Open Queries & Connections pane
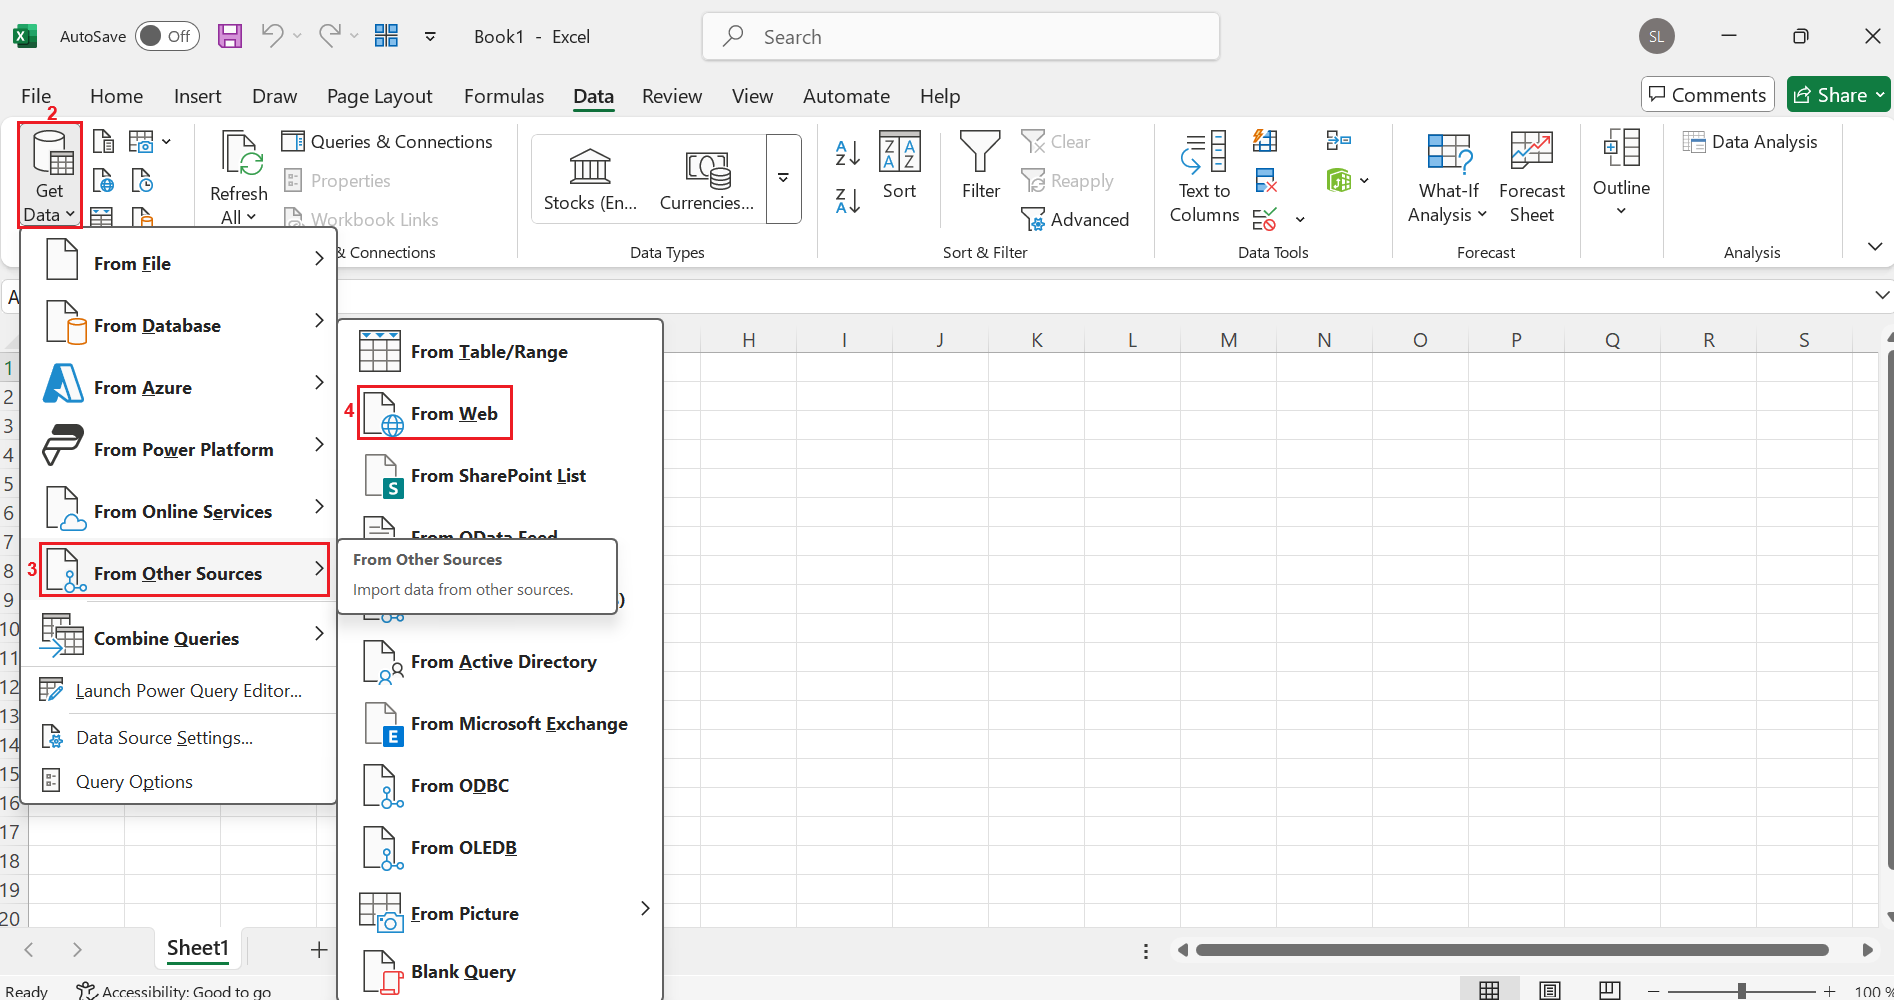 [x=387, y=142]
